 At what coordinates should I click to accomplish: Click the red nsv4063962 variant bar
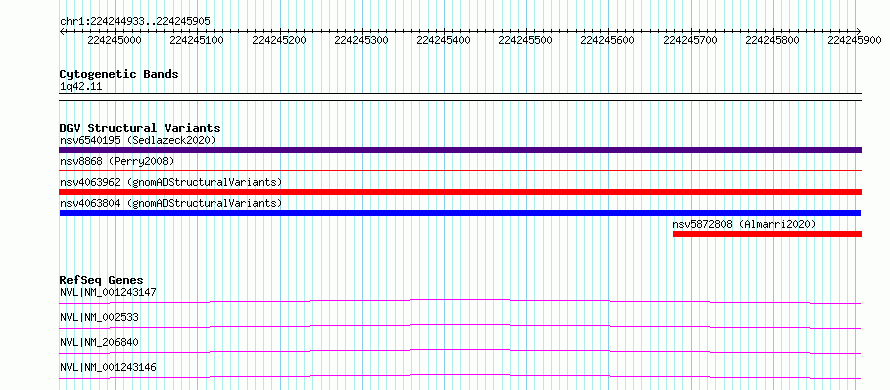tap(460, 192)
